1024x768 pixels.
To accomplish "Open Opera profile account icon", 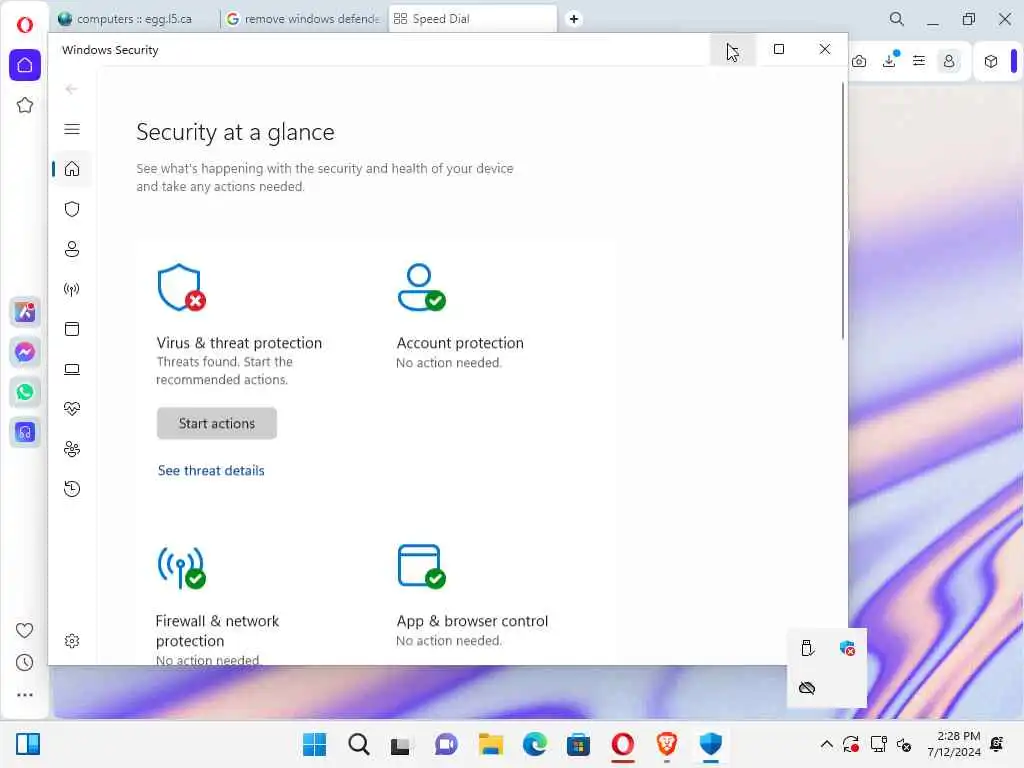I will tap(949, 61).
